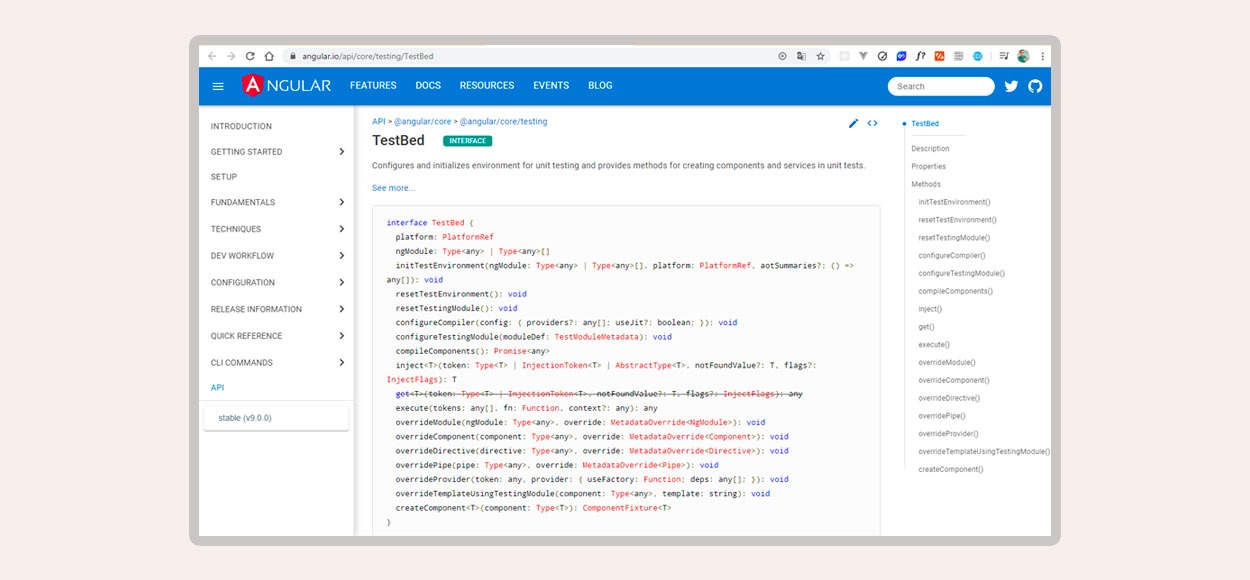Click the install app plus icon in address bar
The width and height of the screenshot is (1250, 580).
click(x=782, y=56)
